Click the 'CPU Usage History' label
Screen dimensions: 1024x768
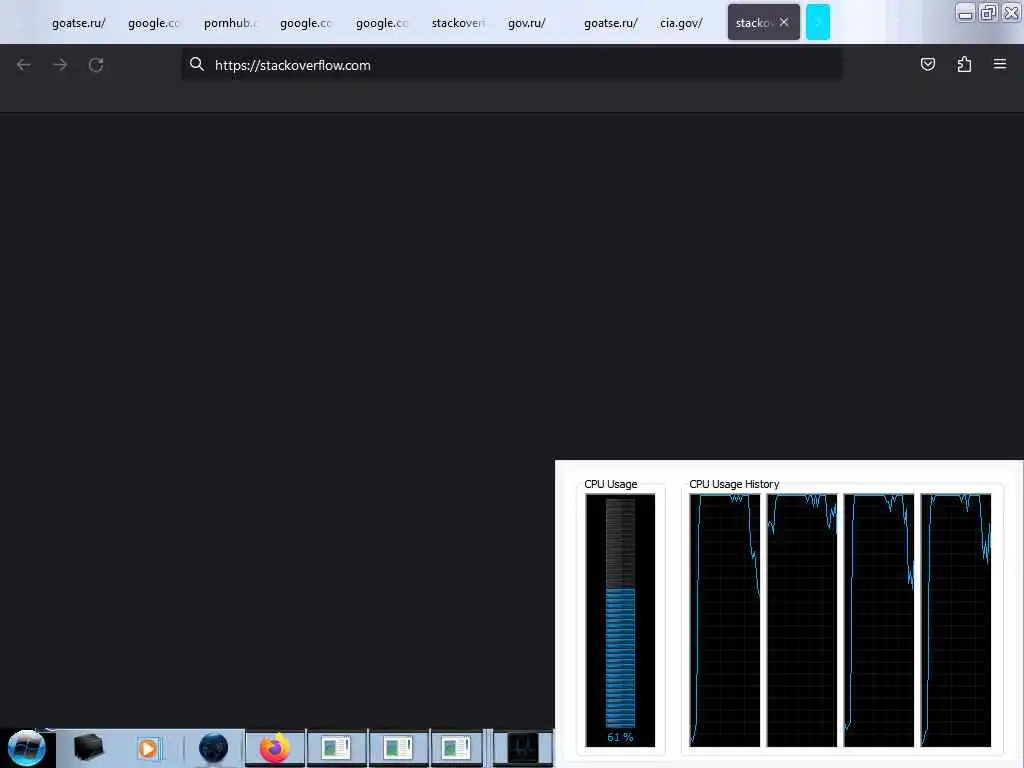[734, 484]
